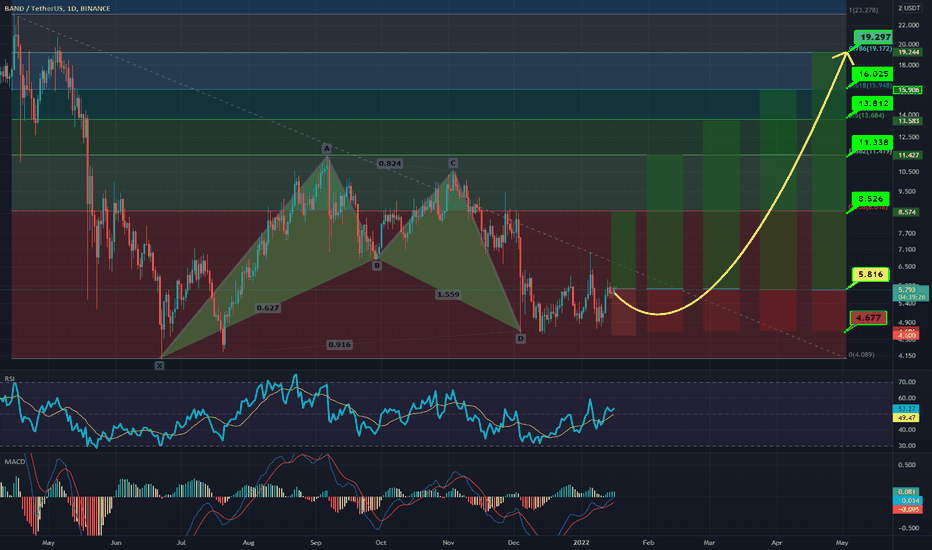
Task: Click the MACD indicator title
Action: tap(15, 461)
